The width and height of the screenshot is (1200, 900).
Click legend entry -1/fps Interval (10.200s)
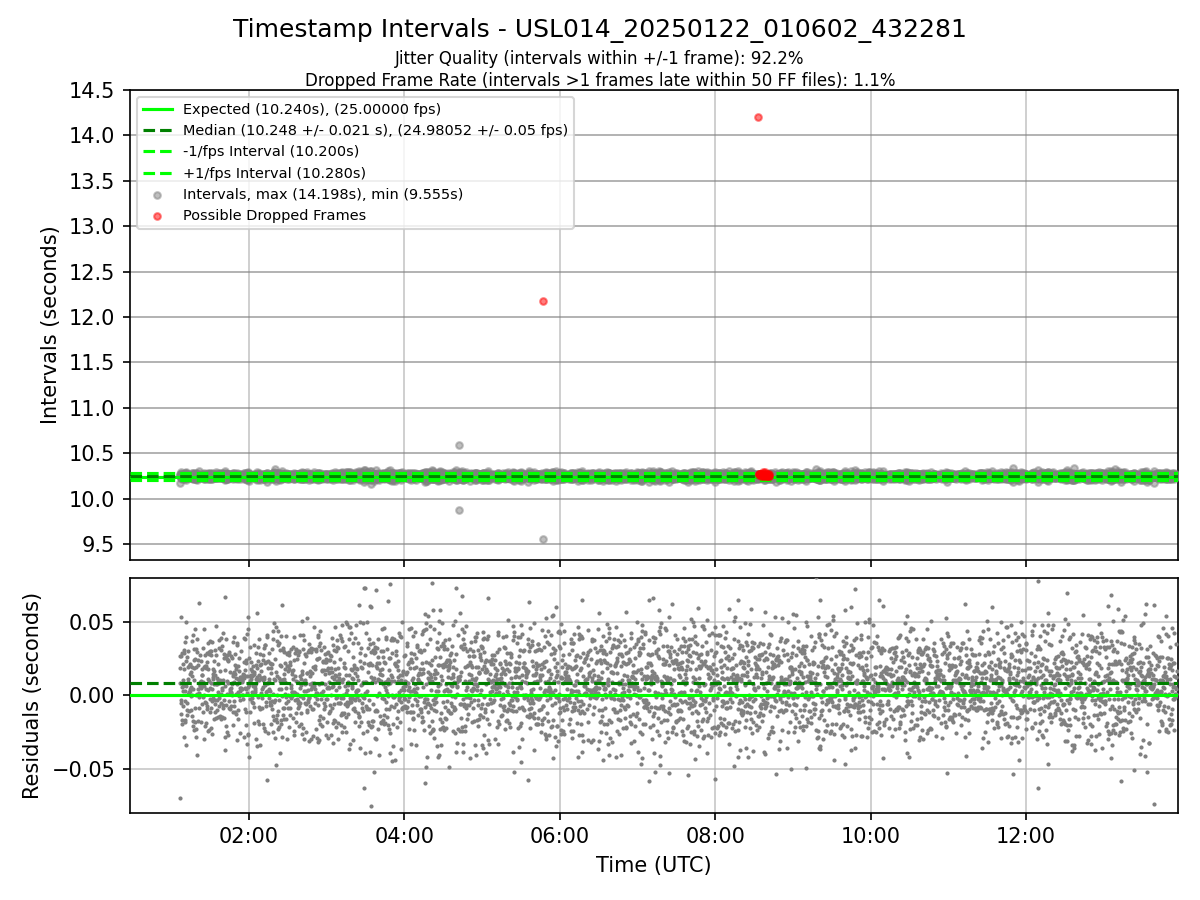(270, 151)
